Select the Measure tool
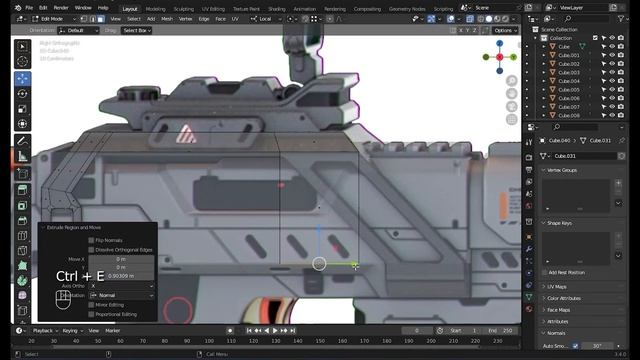This screenshot has height=360, width=640. [x=22, y=156]
